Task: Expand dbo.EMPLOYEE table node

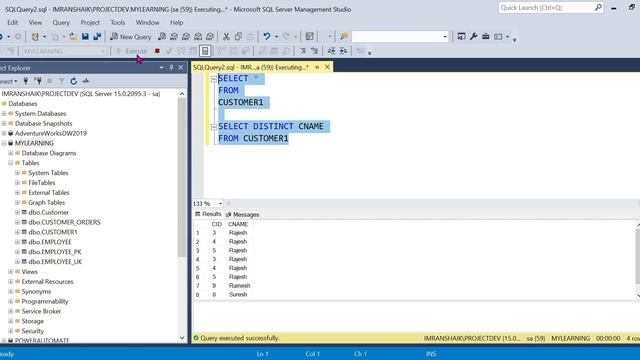Action: point(17,242)
